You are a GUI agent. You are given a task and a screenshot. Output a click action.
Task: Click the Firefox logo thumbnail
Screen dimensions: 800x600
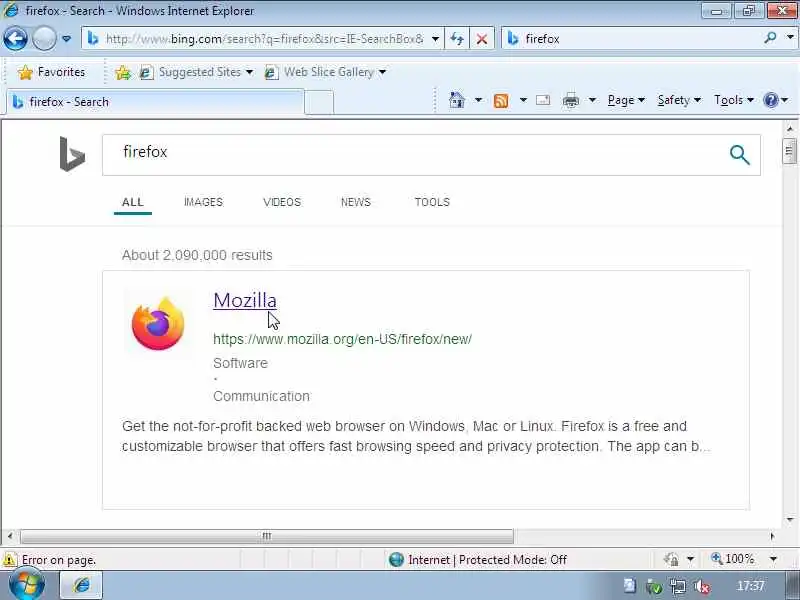pyautogui.click(x=158, y=323)
